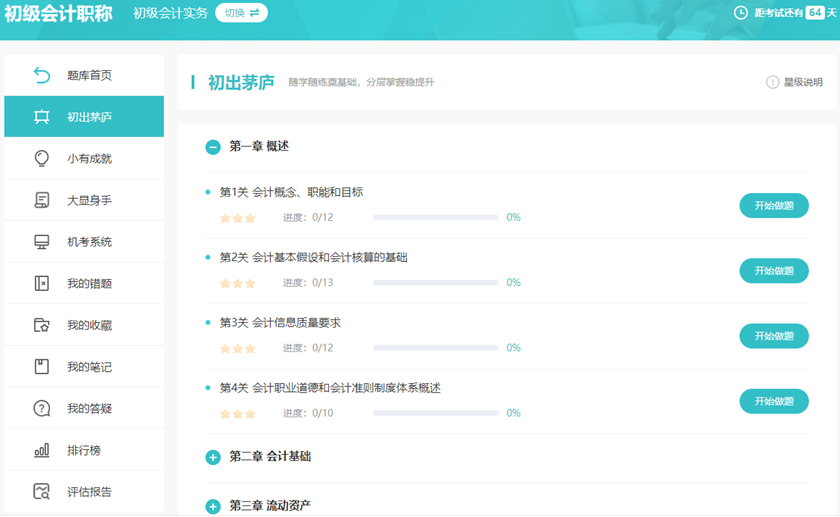
Task: Click the 我的错题 notebook icon
Action: (x=41, y=284)
